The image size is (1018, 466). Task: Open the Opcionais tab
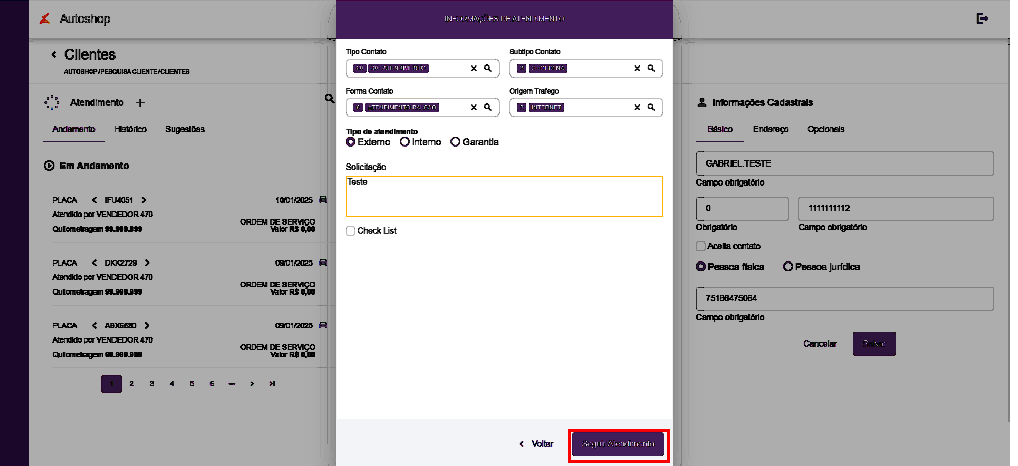[826, 129]
